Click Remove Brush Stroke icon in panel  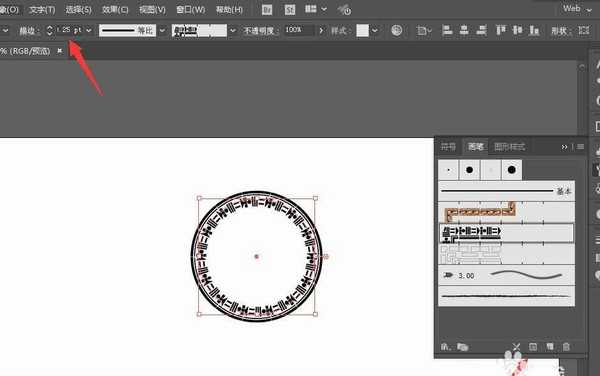(x=516, y=347)
